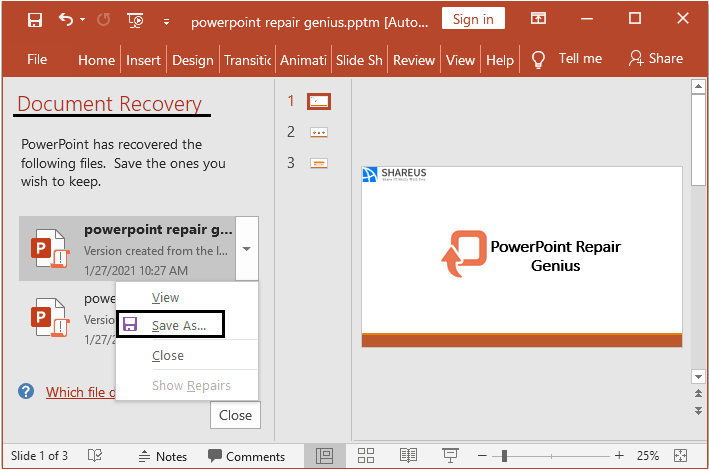Click zoom out minus button
709x470 pixels.
point(482,456)
